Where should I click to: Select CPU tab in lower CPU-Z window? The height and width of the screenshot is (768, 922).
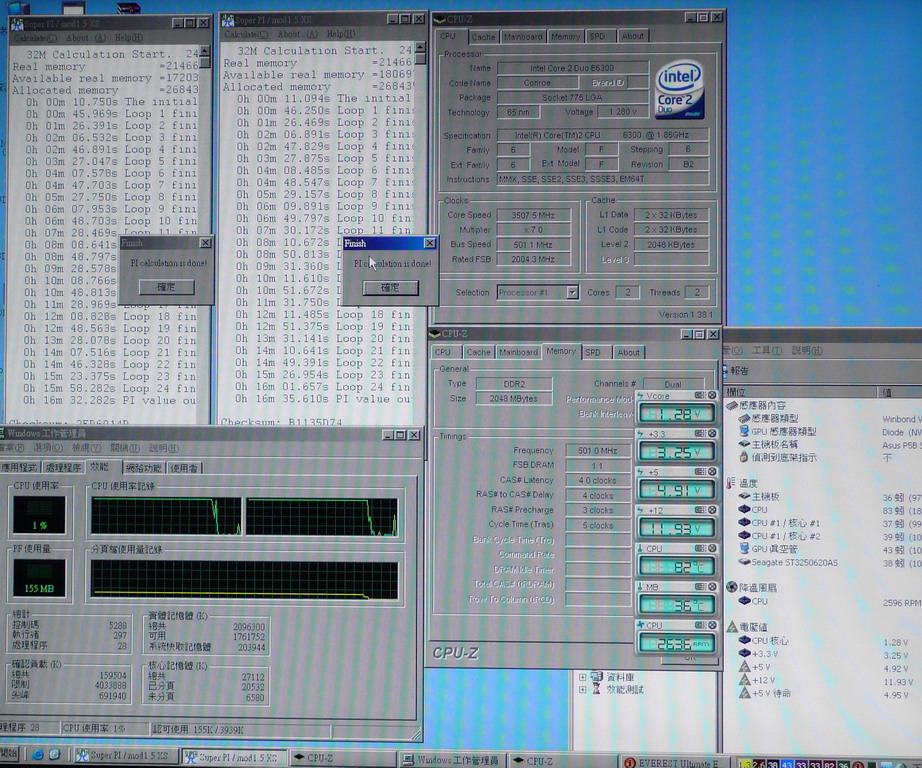pos(443,352)
